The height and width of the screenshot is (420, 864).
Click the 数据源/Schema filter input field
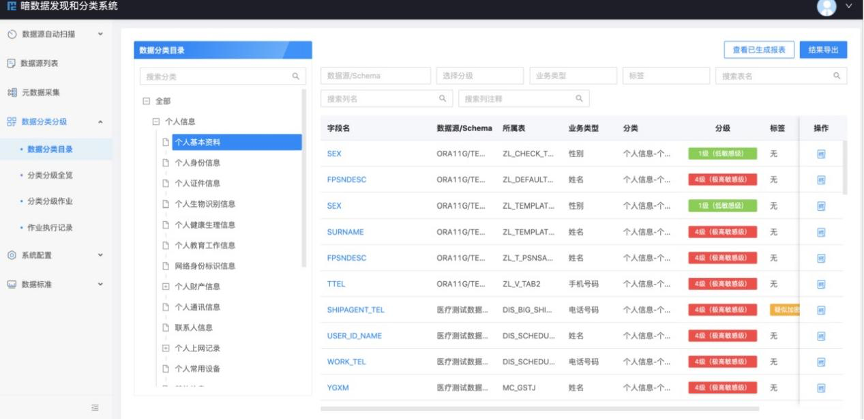point(375,76)
